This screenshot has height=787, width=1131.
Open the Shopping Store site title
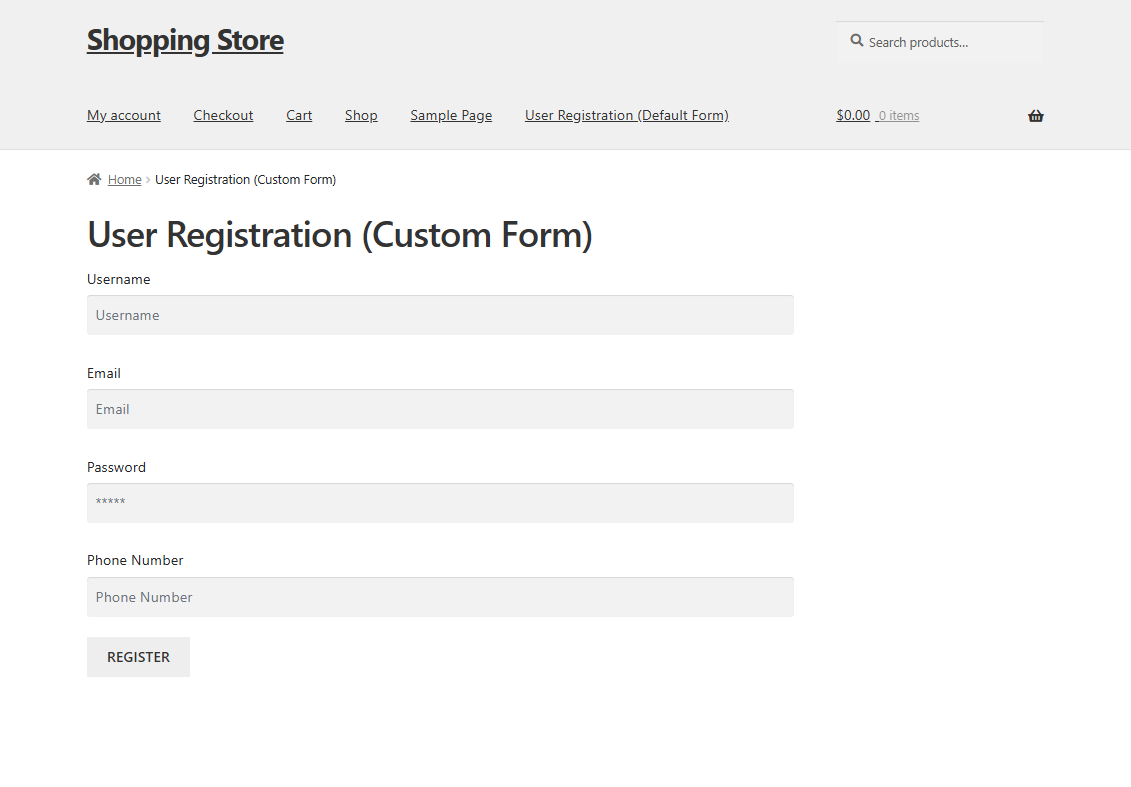click(x=185, y=40)
